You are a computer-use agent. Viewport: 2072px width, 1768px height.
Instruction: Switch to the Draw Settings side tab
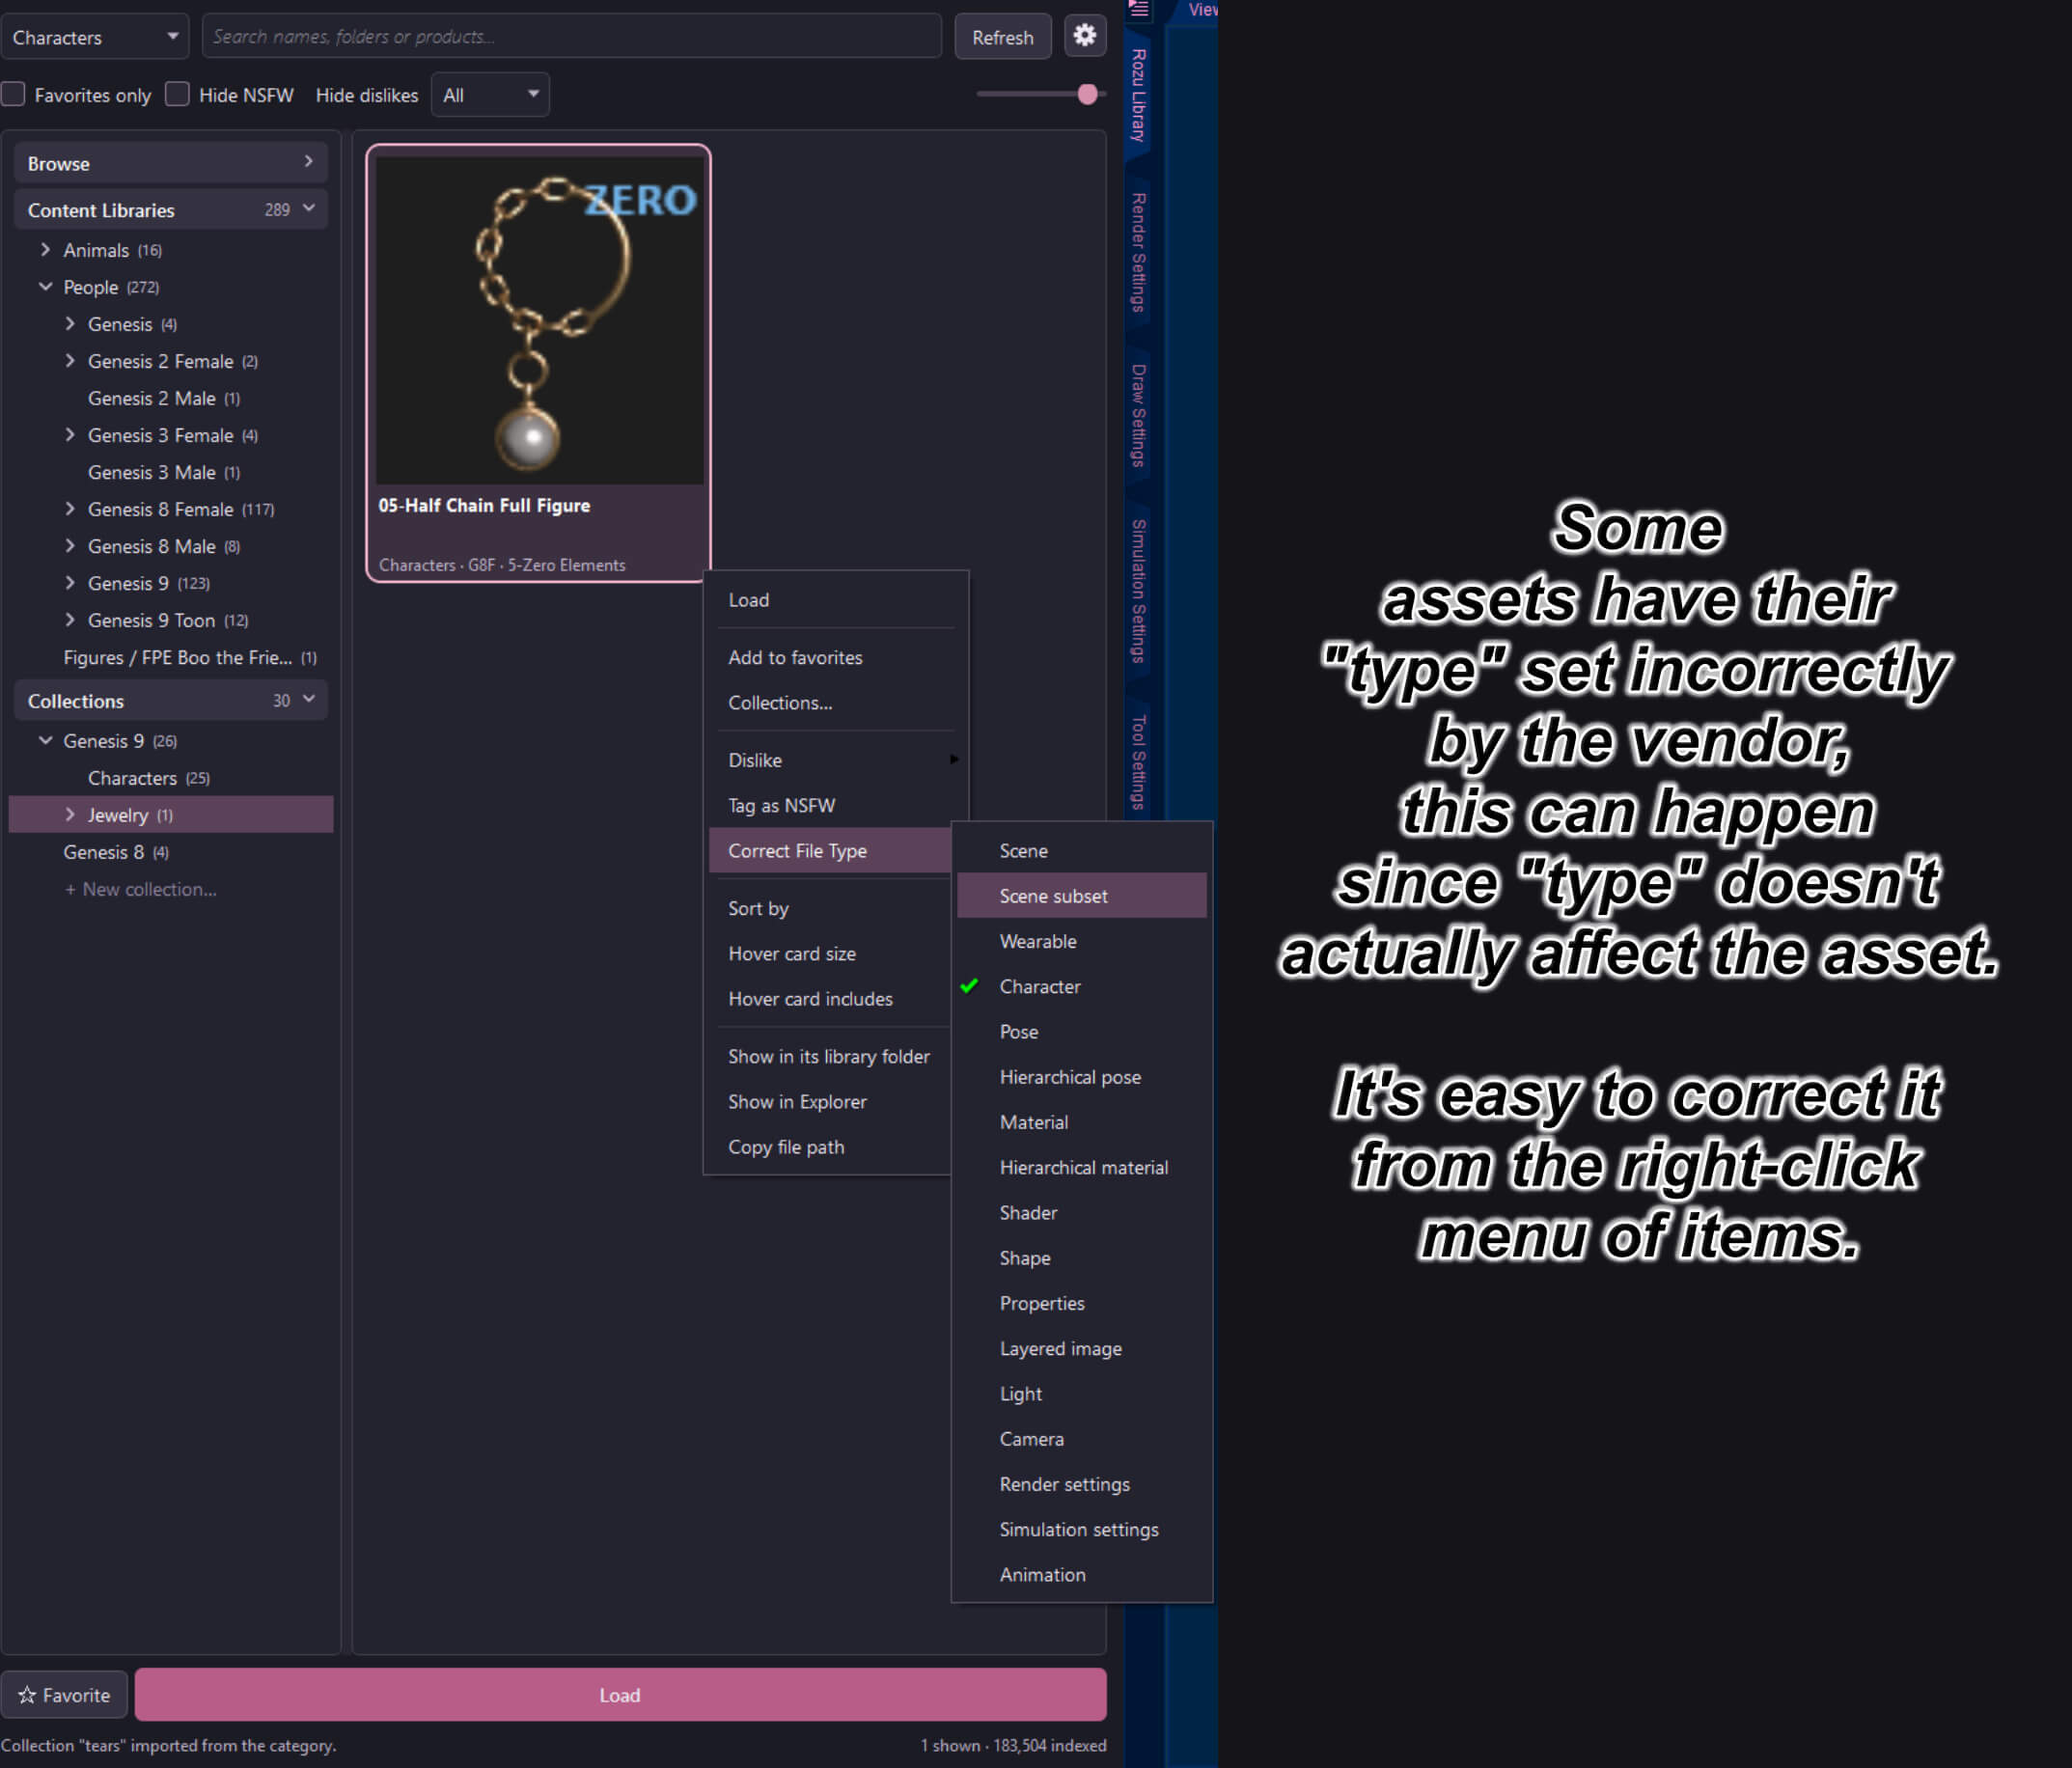1138,415
